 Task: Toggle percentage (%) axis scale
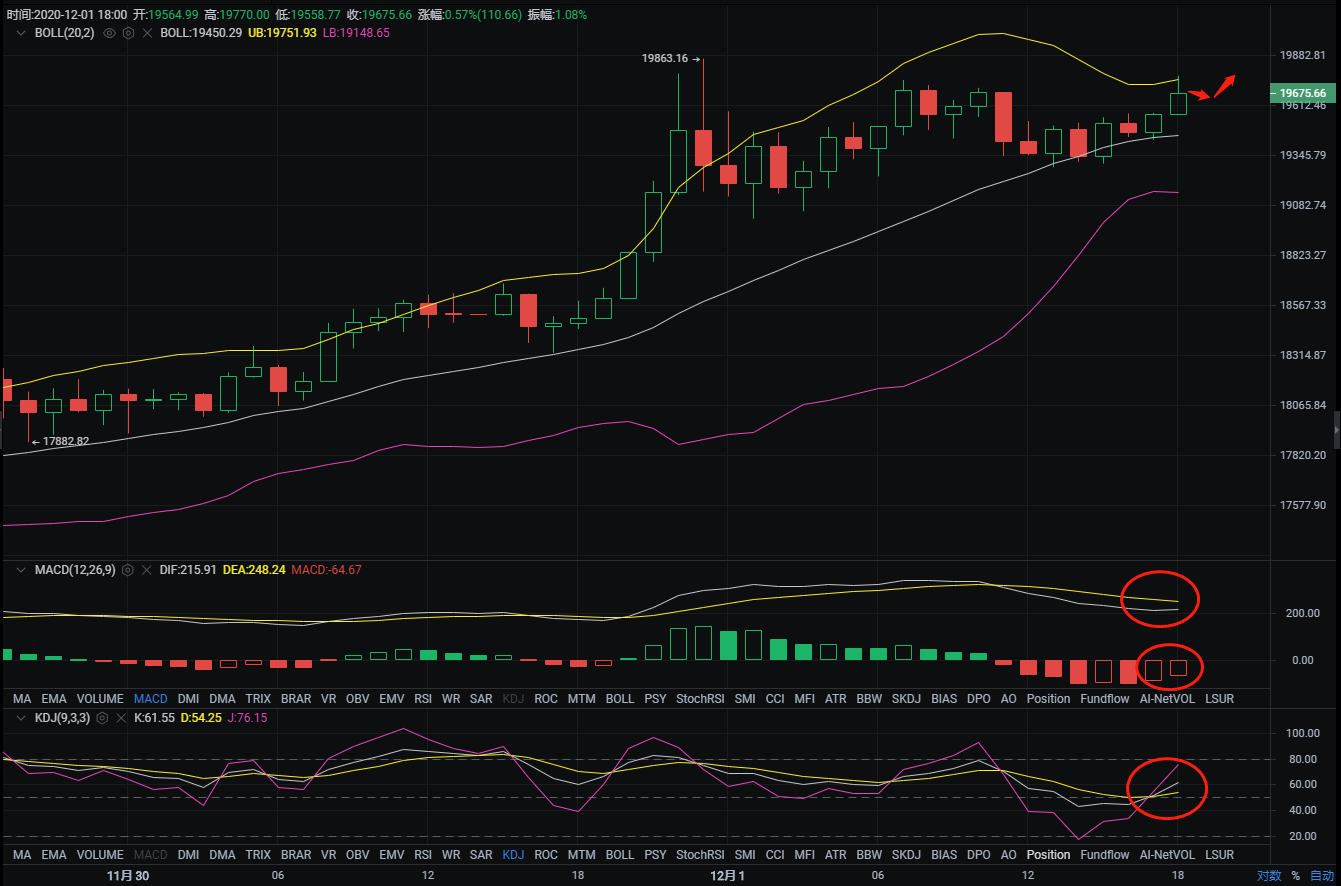coord(1296,875)
